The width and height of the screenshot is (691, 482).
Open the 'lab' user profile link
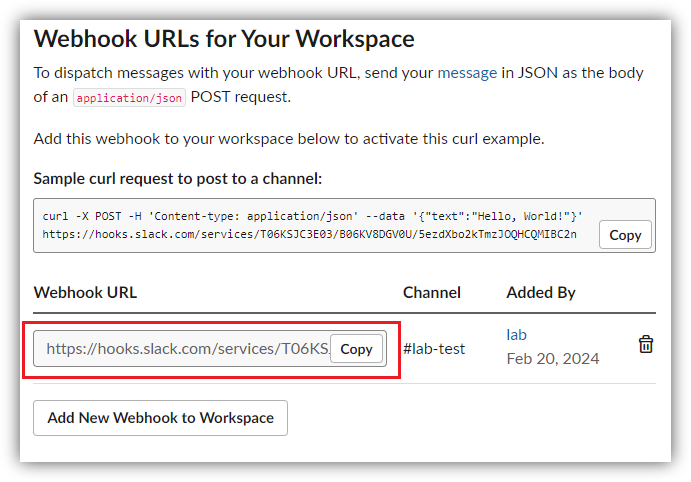(516, 335)
